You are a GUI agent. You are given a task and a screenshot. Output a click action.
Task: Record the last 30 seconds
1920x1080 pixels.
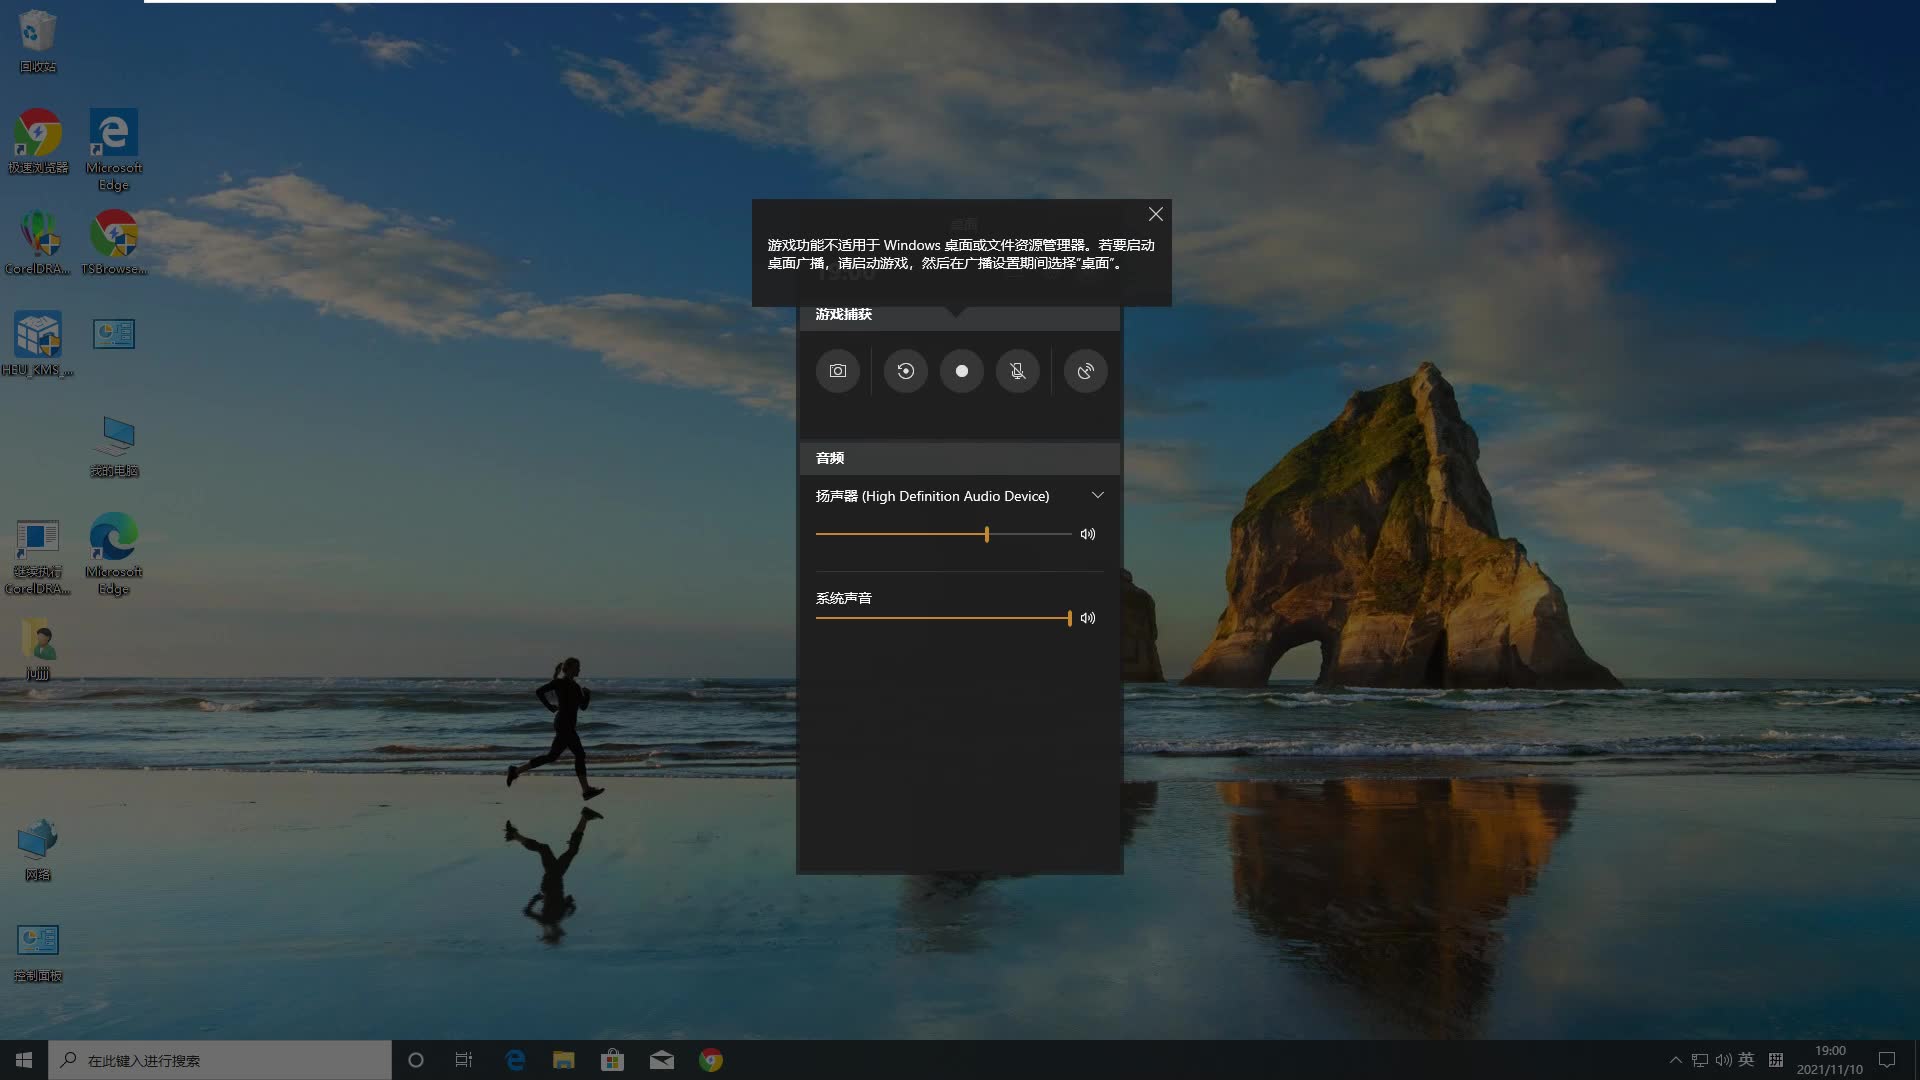click(x=905, y=371)
